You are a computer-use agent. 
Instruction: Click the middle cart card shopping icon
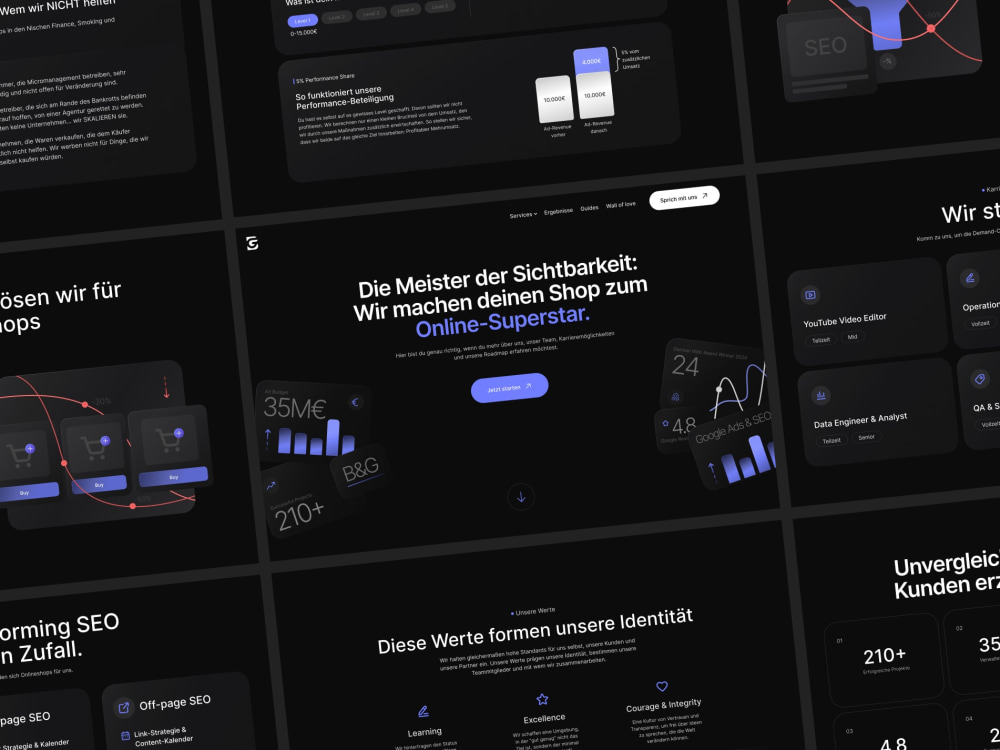tap(94, 448)
